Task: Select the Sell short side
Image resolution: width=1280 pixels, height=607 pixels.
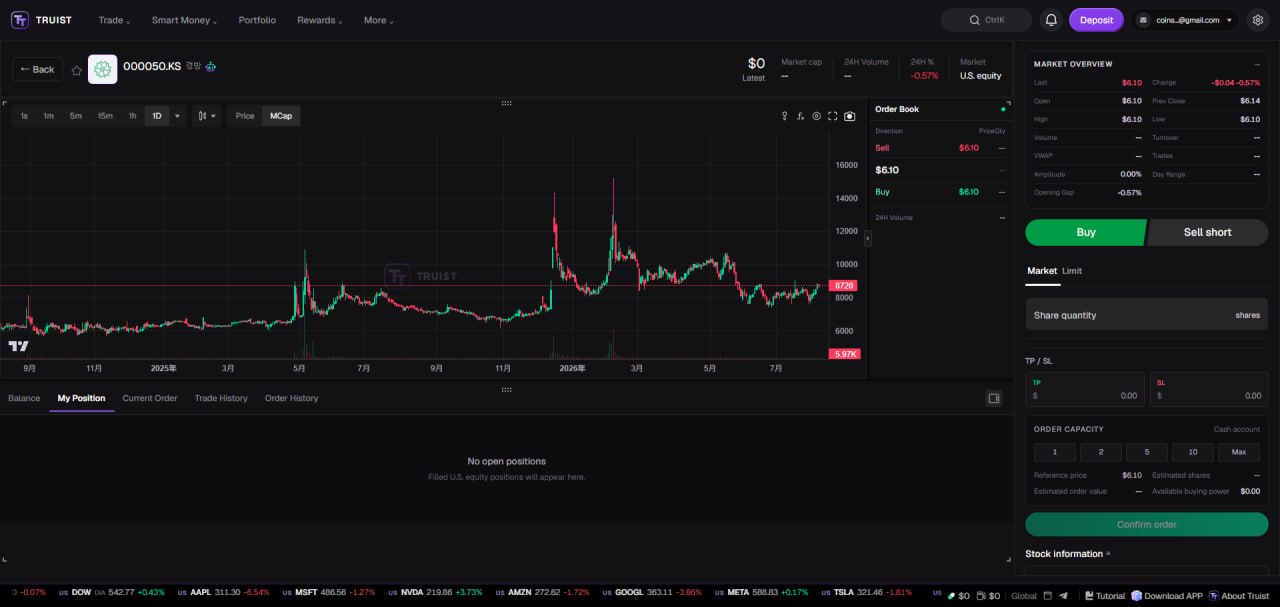Action: pos(1208,232)
